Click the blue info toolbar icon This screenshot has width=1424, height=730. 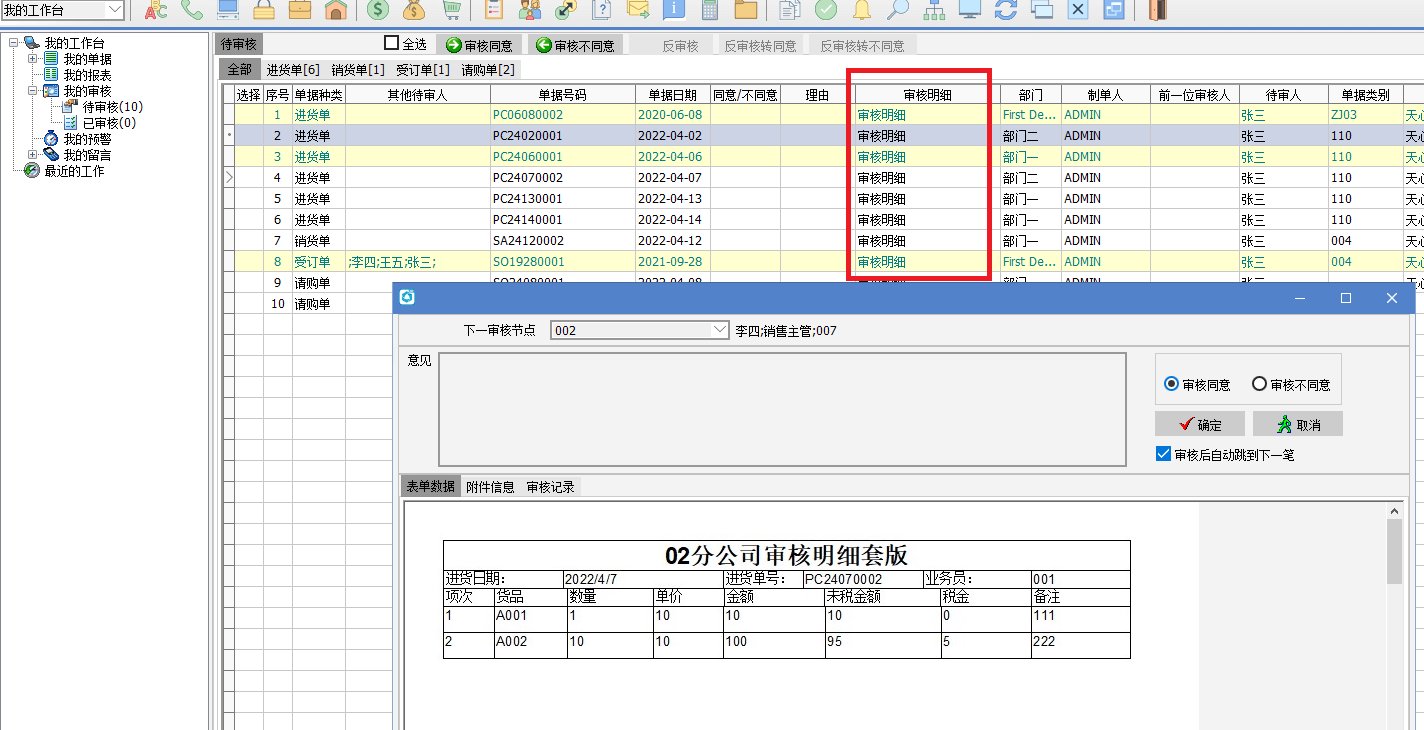point(674,11)
